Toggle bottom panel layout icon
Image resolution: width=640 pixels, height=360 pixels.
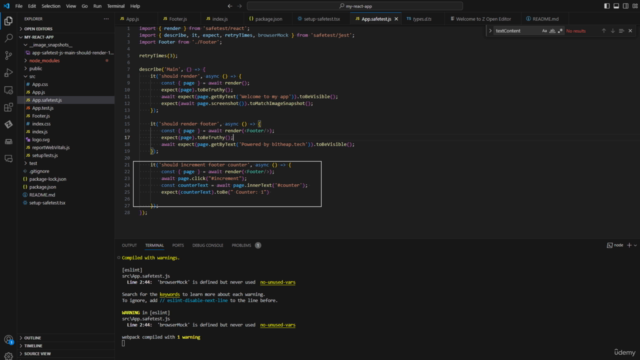click(616, 6)
